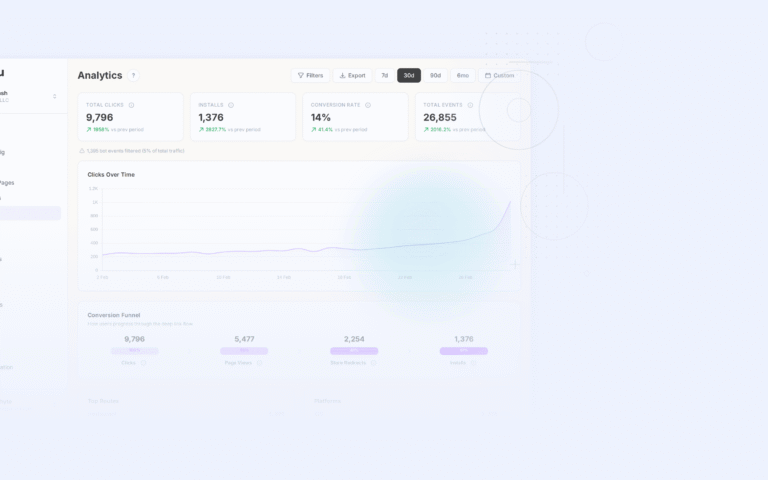Viewport: 768px width, 480px height.
Task: Click info icon beside Page Views label
Action: pyautogui.click(x=260, y=363)
